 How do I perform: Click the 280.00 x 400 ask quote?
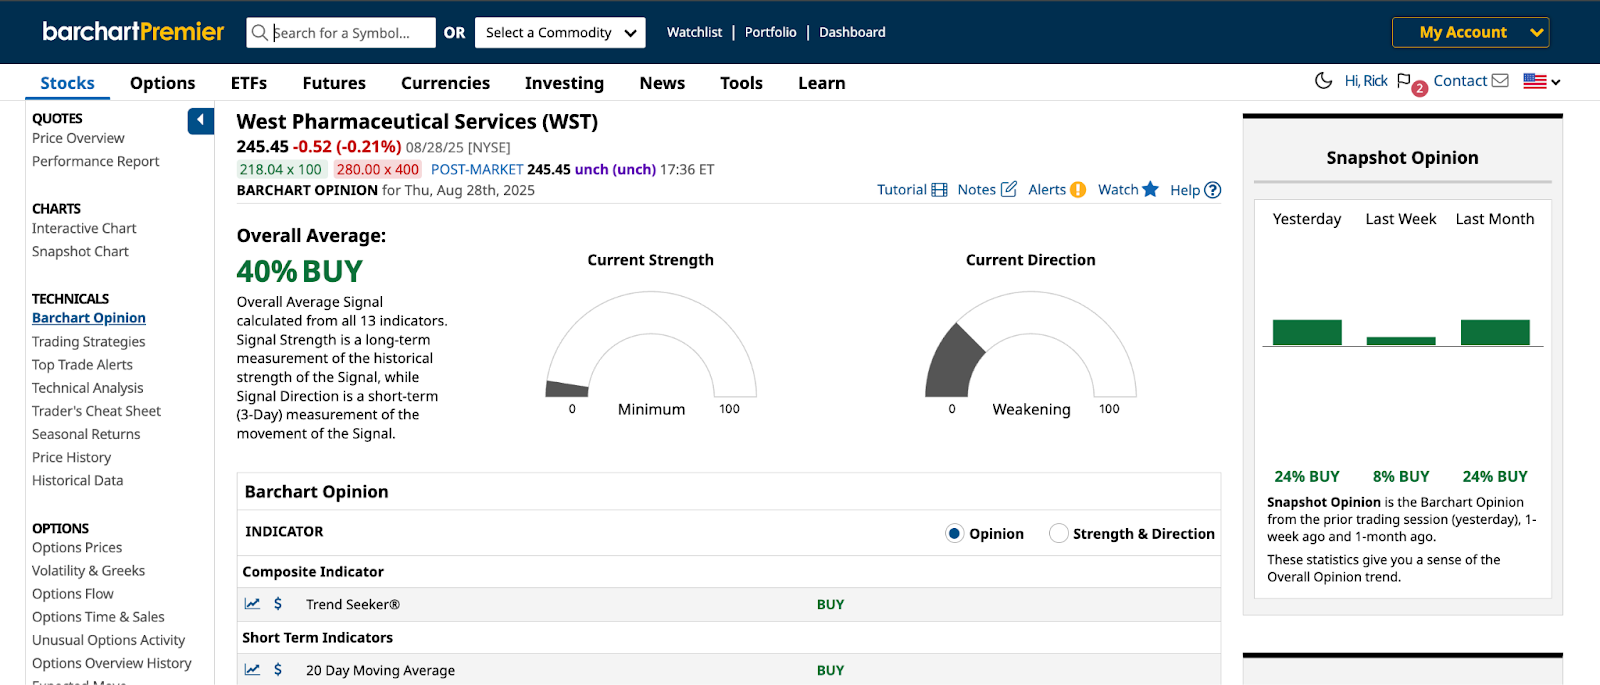coord(378,170)
